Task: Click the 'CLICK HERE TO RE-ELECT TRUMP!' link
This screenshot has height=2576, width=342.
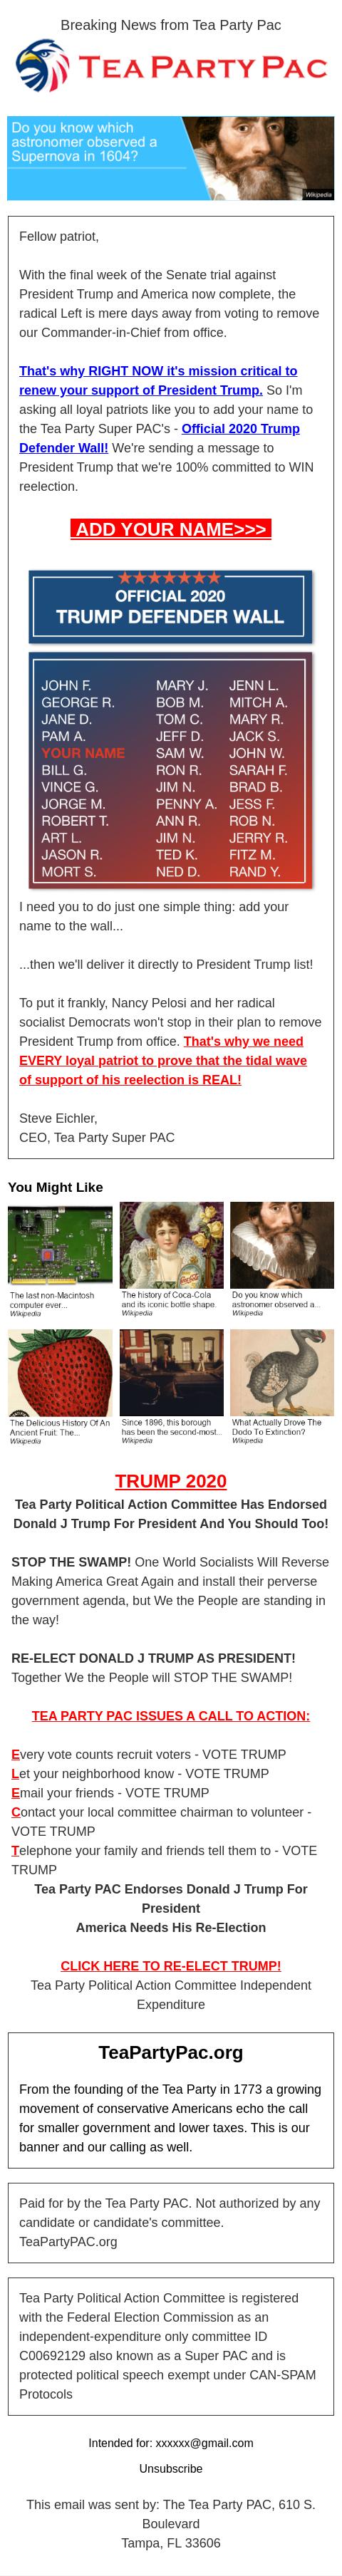Action: pyautogui.click(x=171, y=1966)
